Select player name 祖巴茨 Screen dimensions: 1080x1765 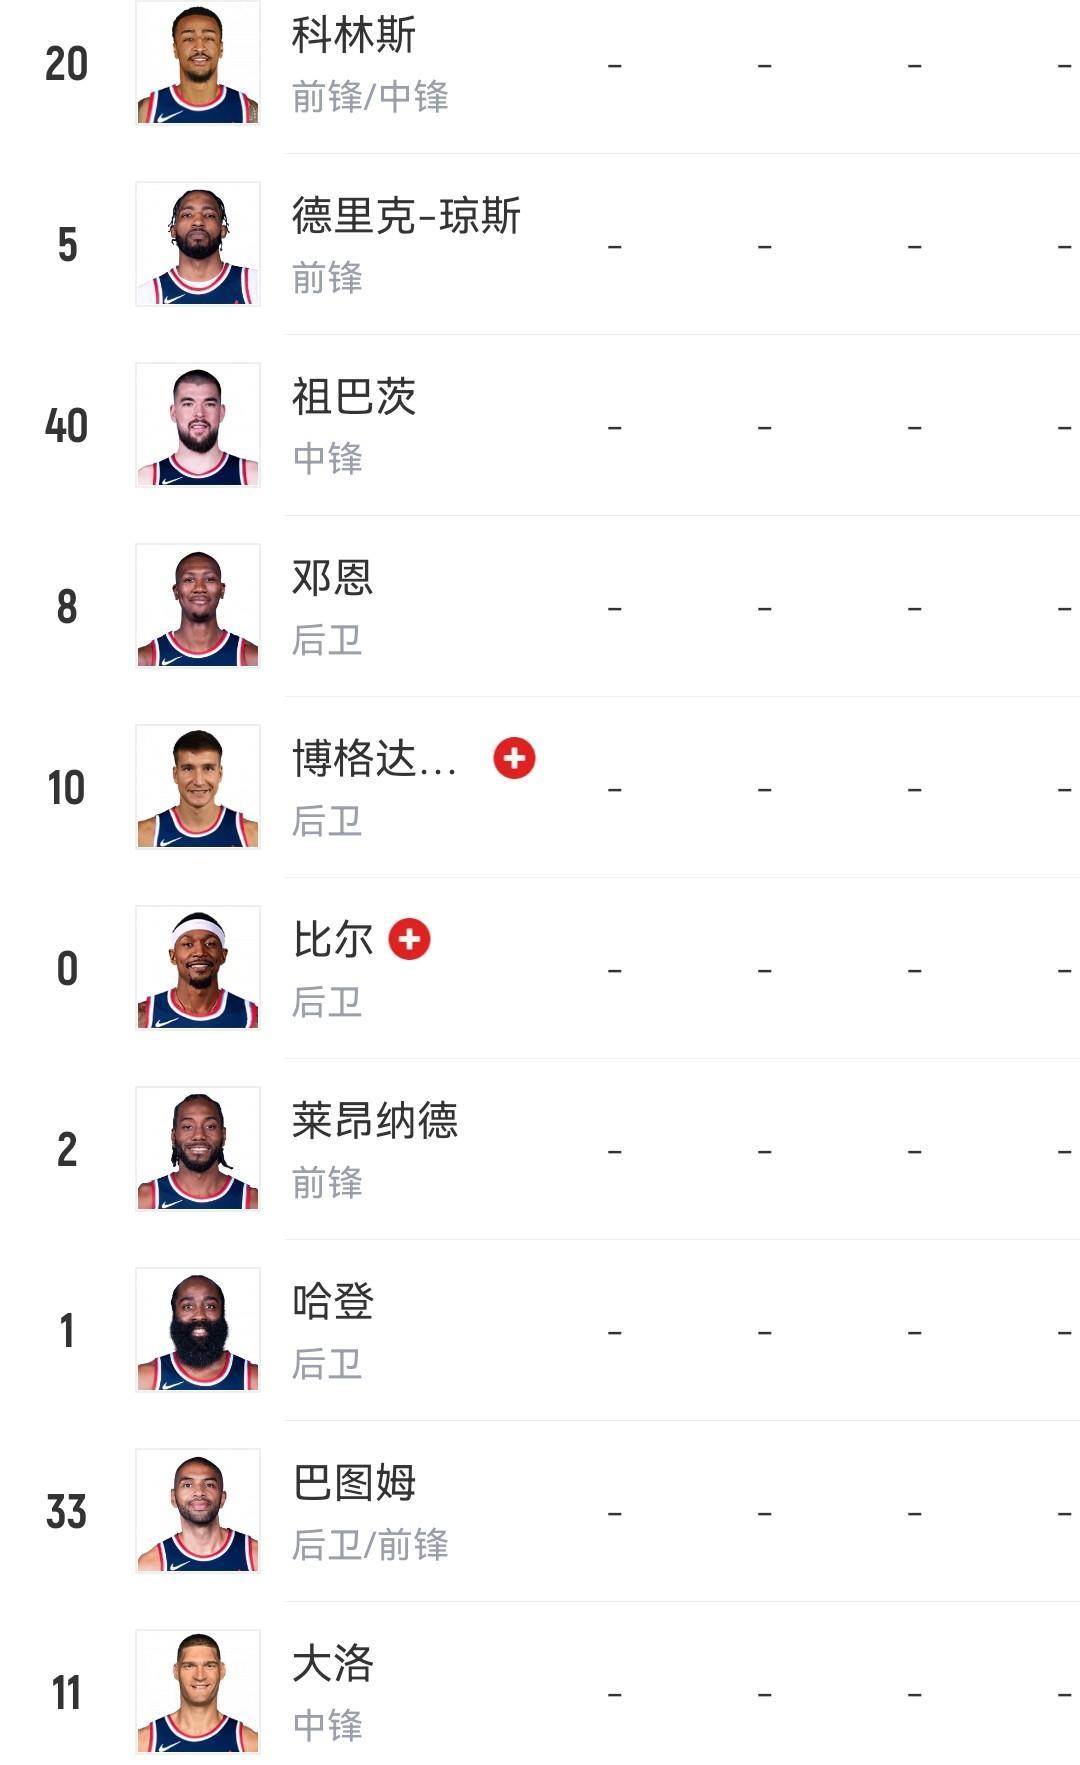(353, 397)
